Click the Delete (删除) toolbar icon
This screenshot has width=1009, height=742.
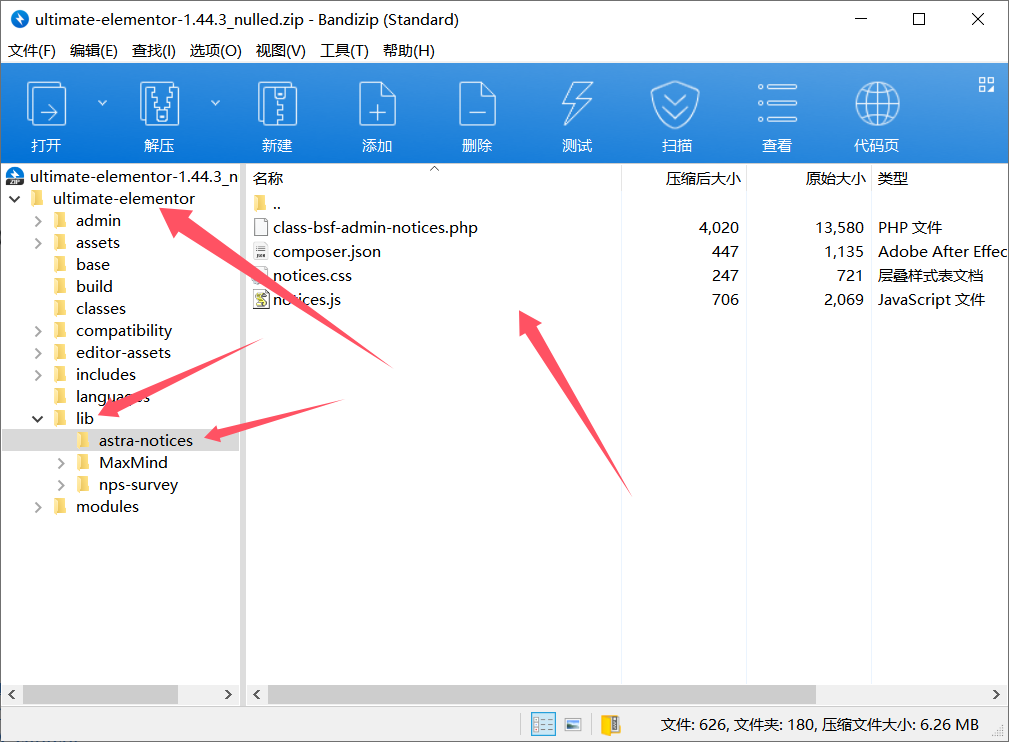(477, 103)
